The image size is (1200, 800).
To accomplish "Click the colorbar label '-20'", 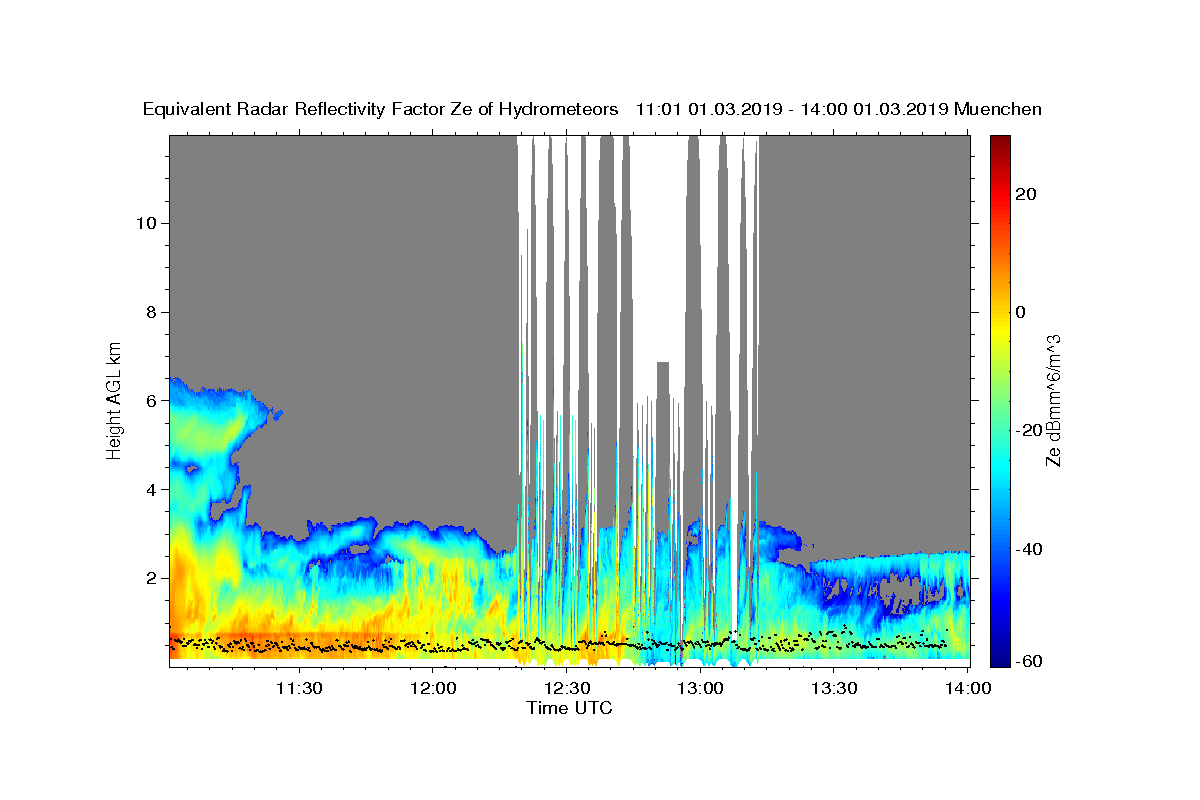I will click(x=1029, y=431).
